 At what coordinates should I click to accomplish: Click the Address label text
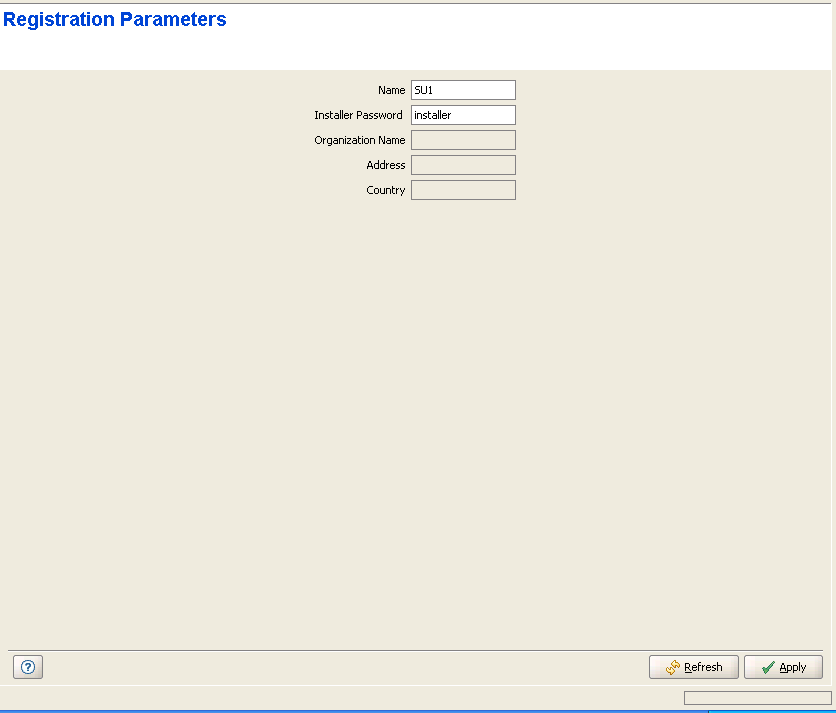tap(385, 165)
